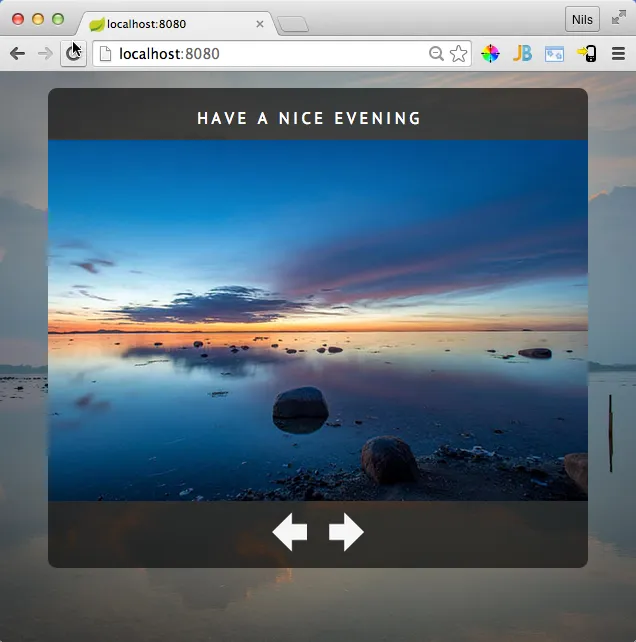Screen dimensions: 636x642
Task: Open the color wheel extension
Action: point(490,54)
